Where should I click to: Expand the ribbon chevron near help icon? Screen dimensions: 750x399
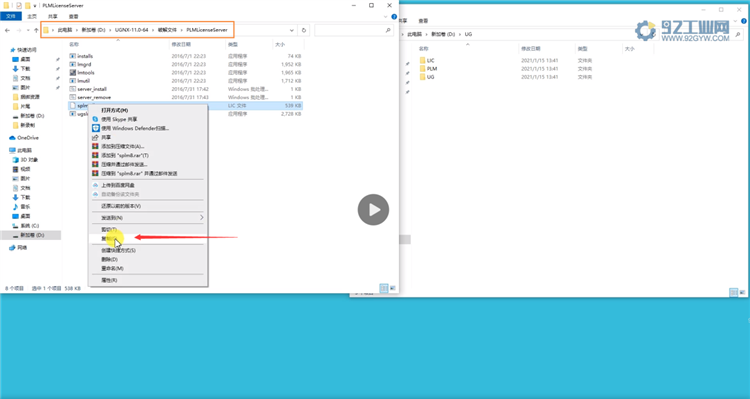[x=386, y=17]
